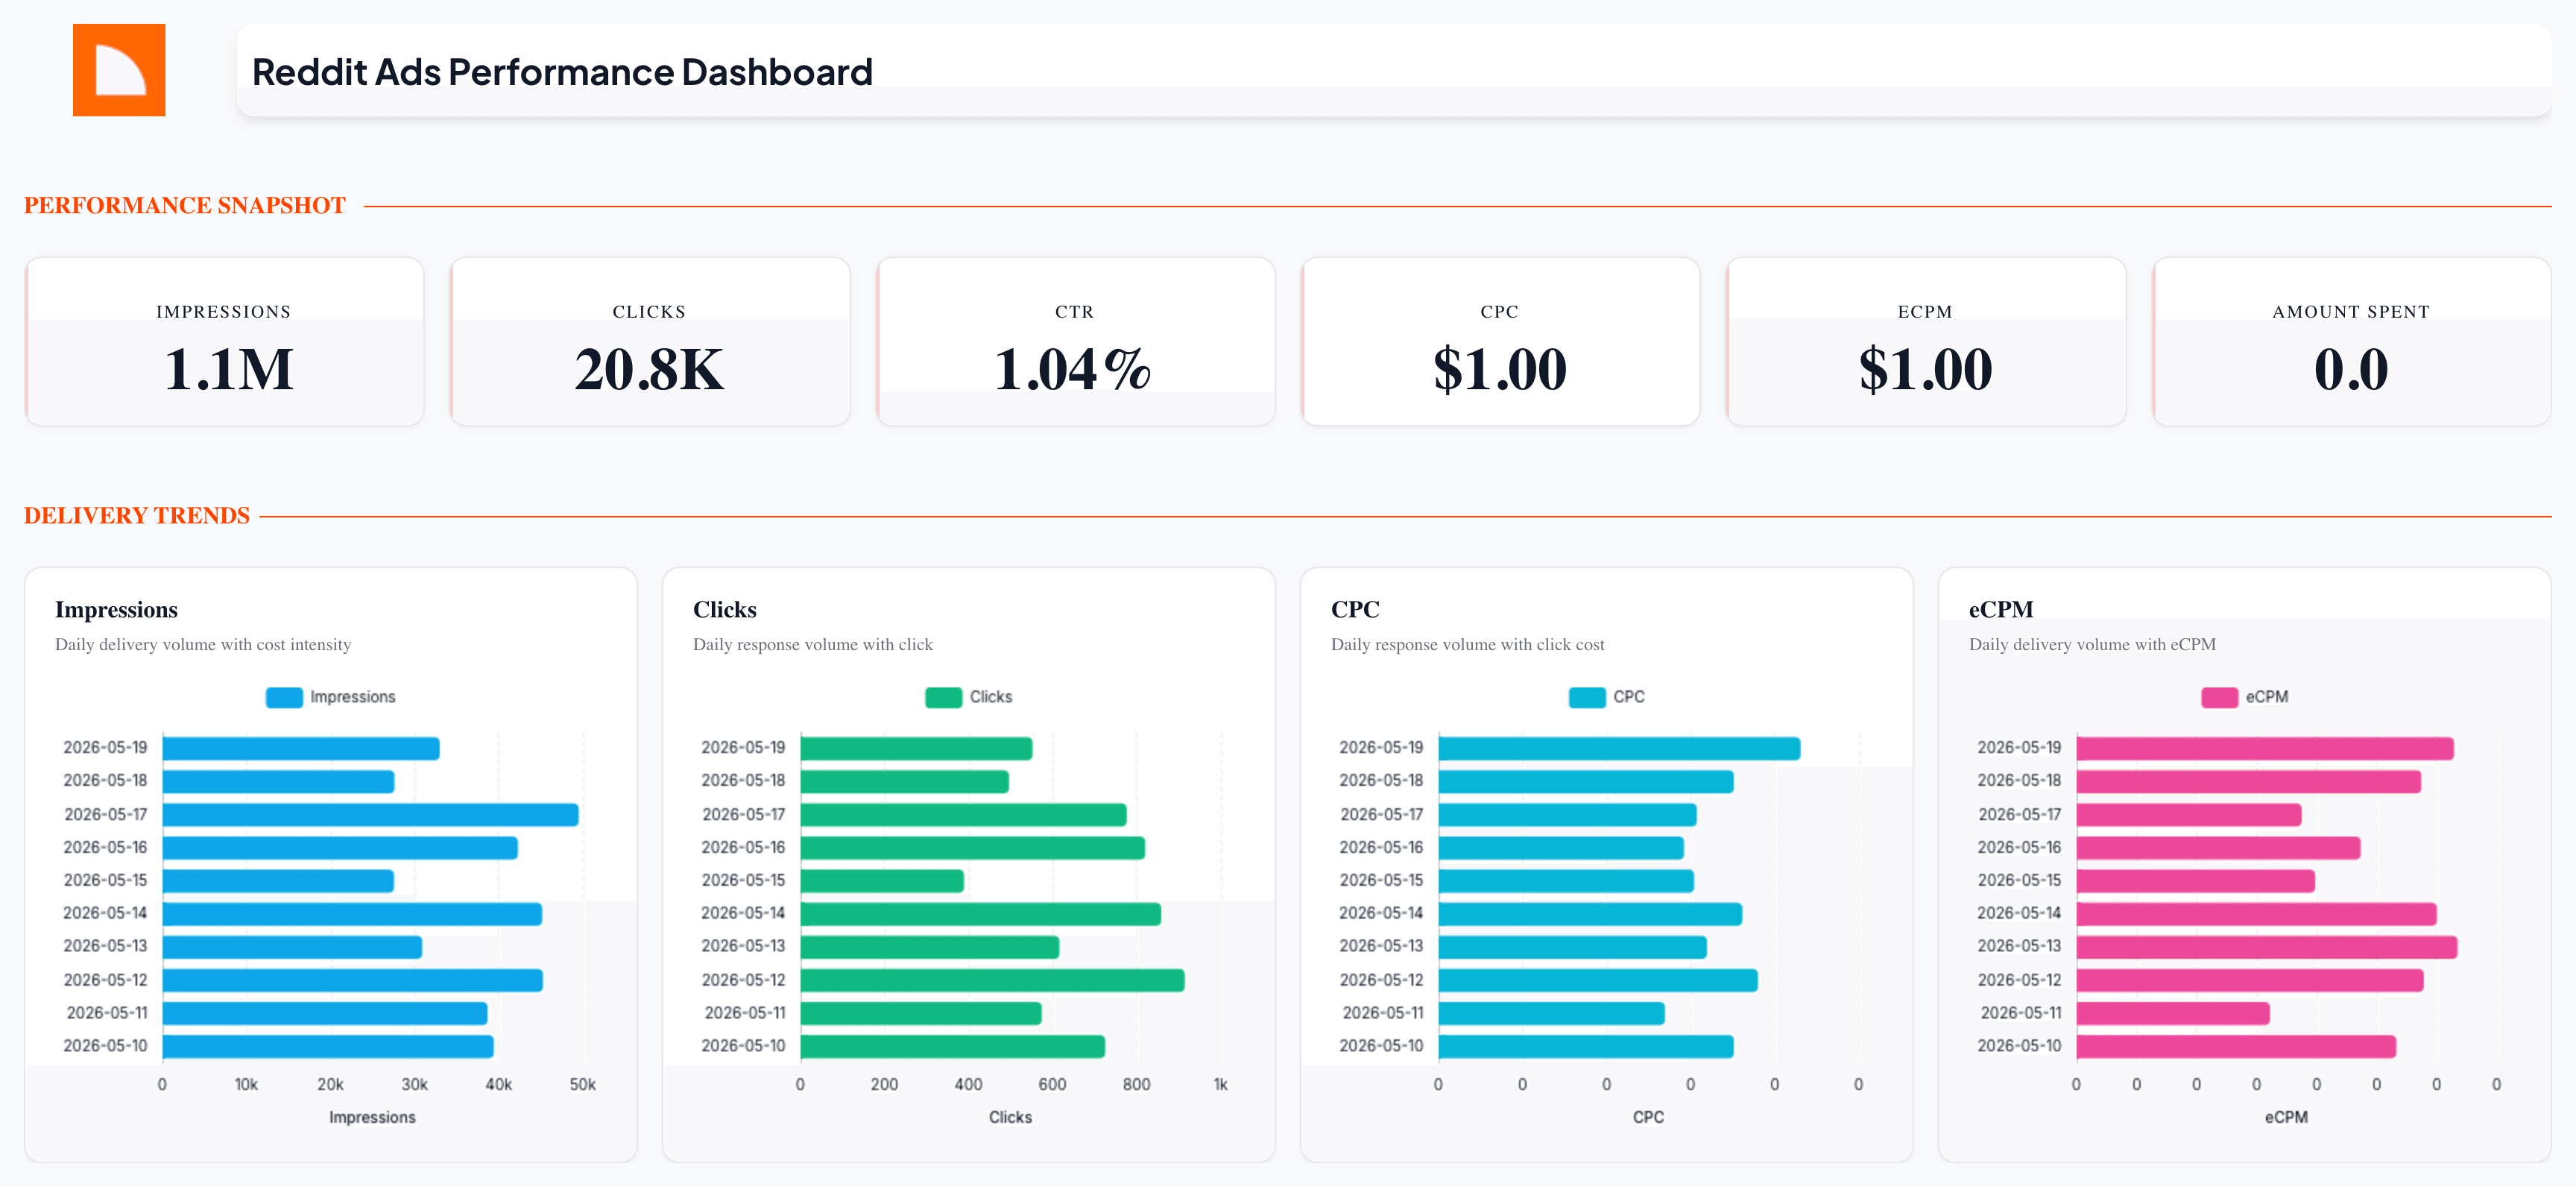Click the 2026-05-12 bar in CPC chart

(1598, 980)
